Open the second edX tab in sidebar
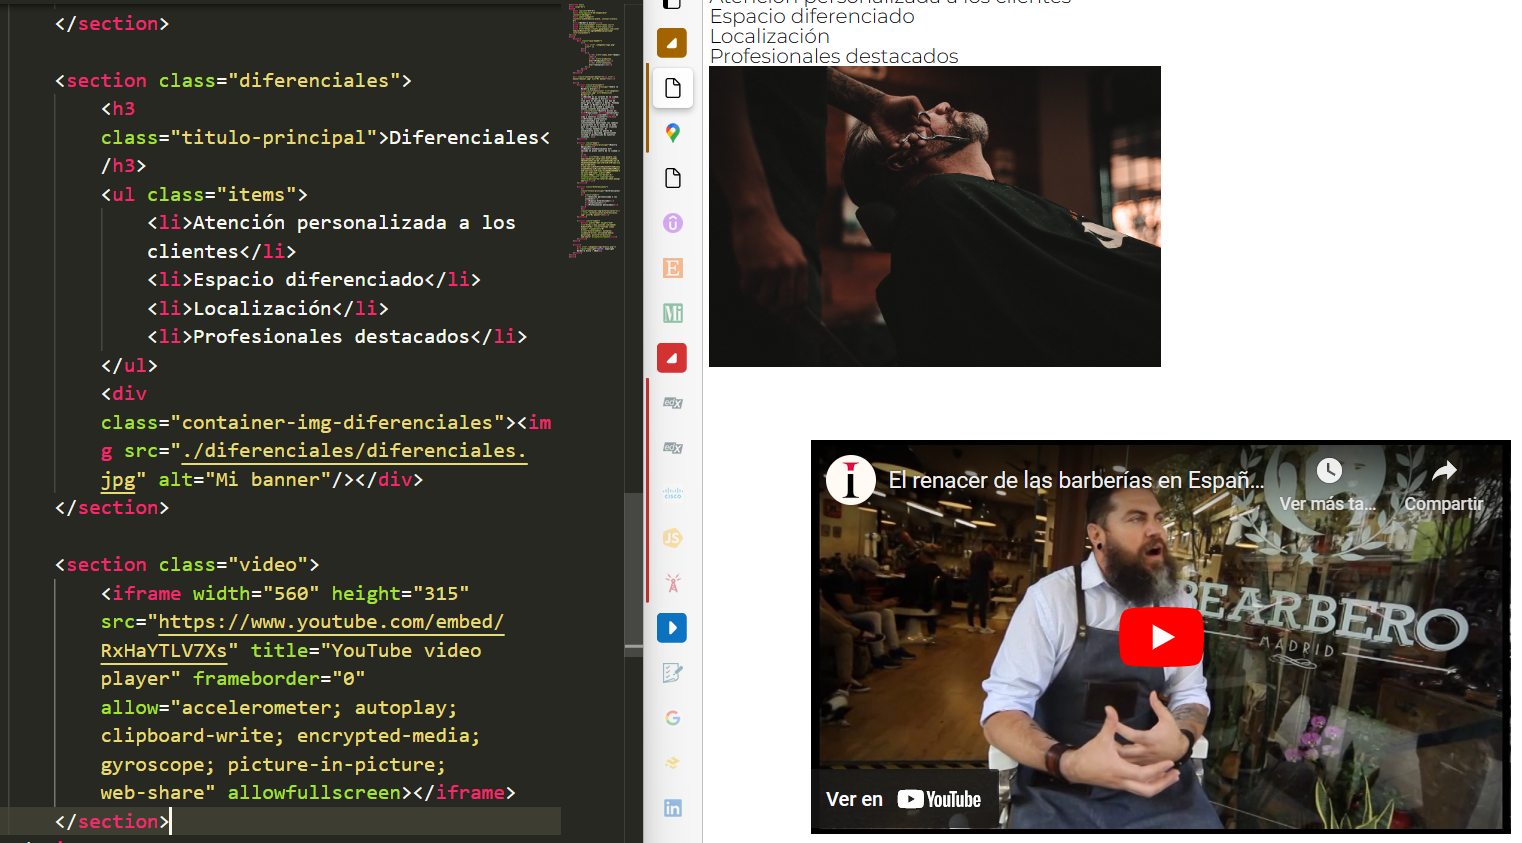 click(x=673, y=448)
